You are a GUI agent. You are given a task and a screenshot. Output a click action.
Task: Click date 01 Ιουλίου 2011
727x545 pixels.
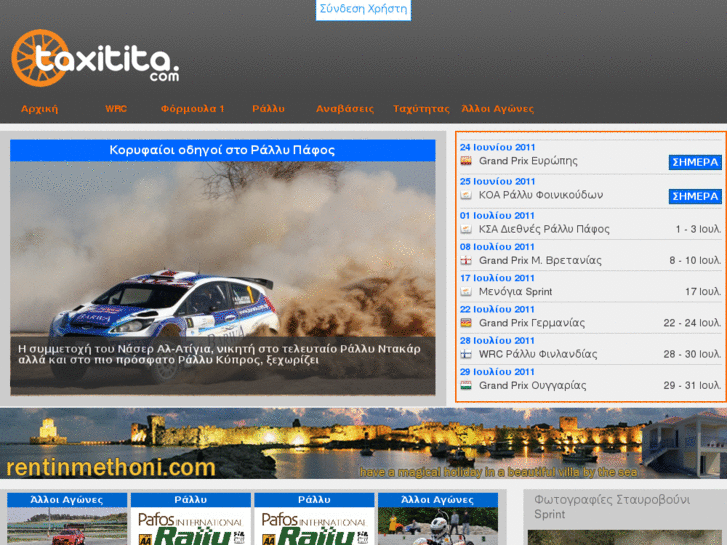click(x=497, y=216)
